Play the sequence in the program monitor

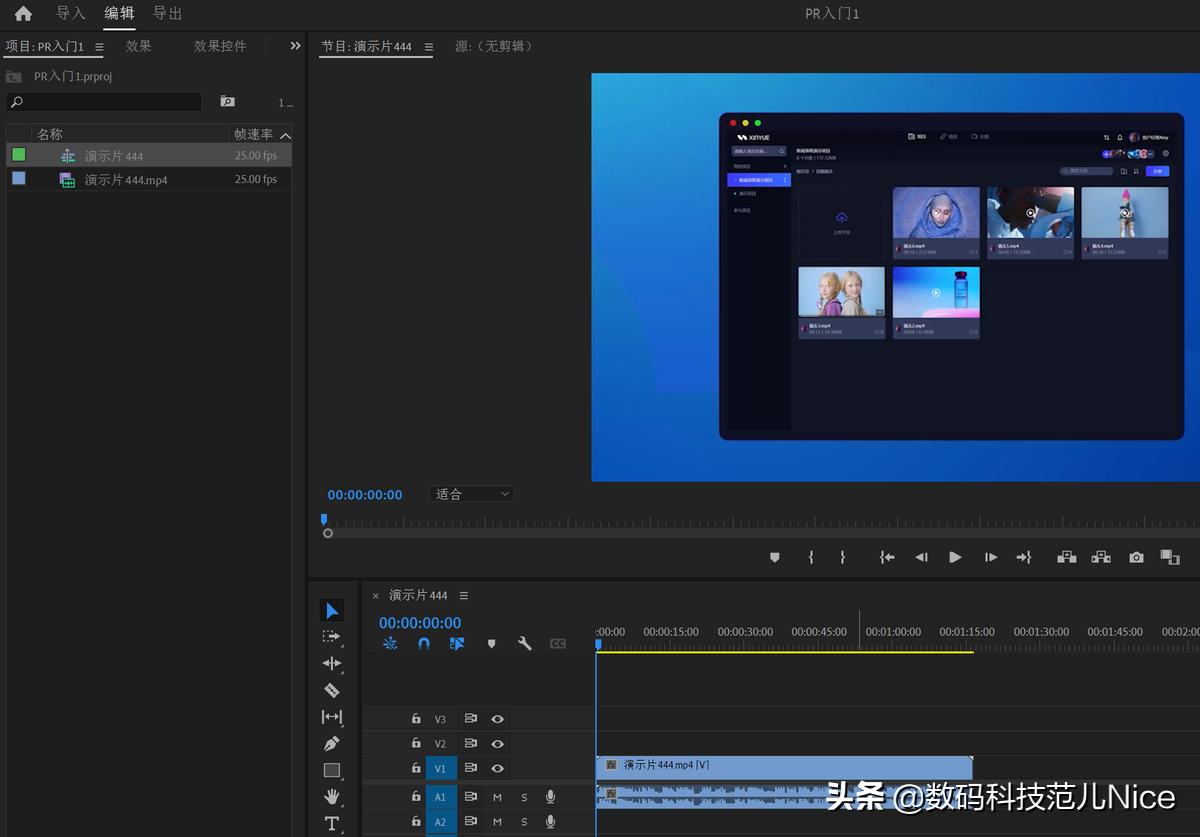pyautogui.click(x=955, y=557)
